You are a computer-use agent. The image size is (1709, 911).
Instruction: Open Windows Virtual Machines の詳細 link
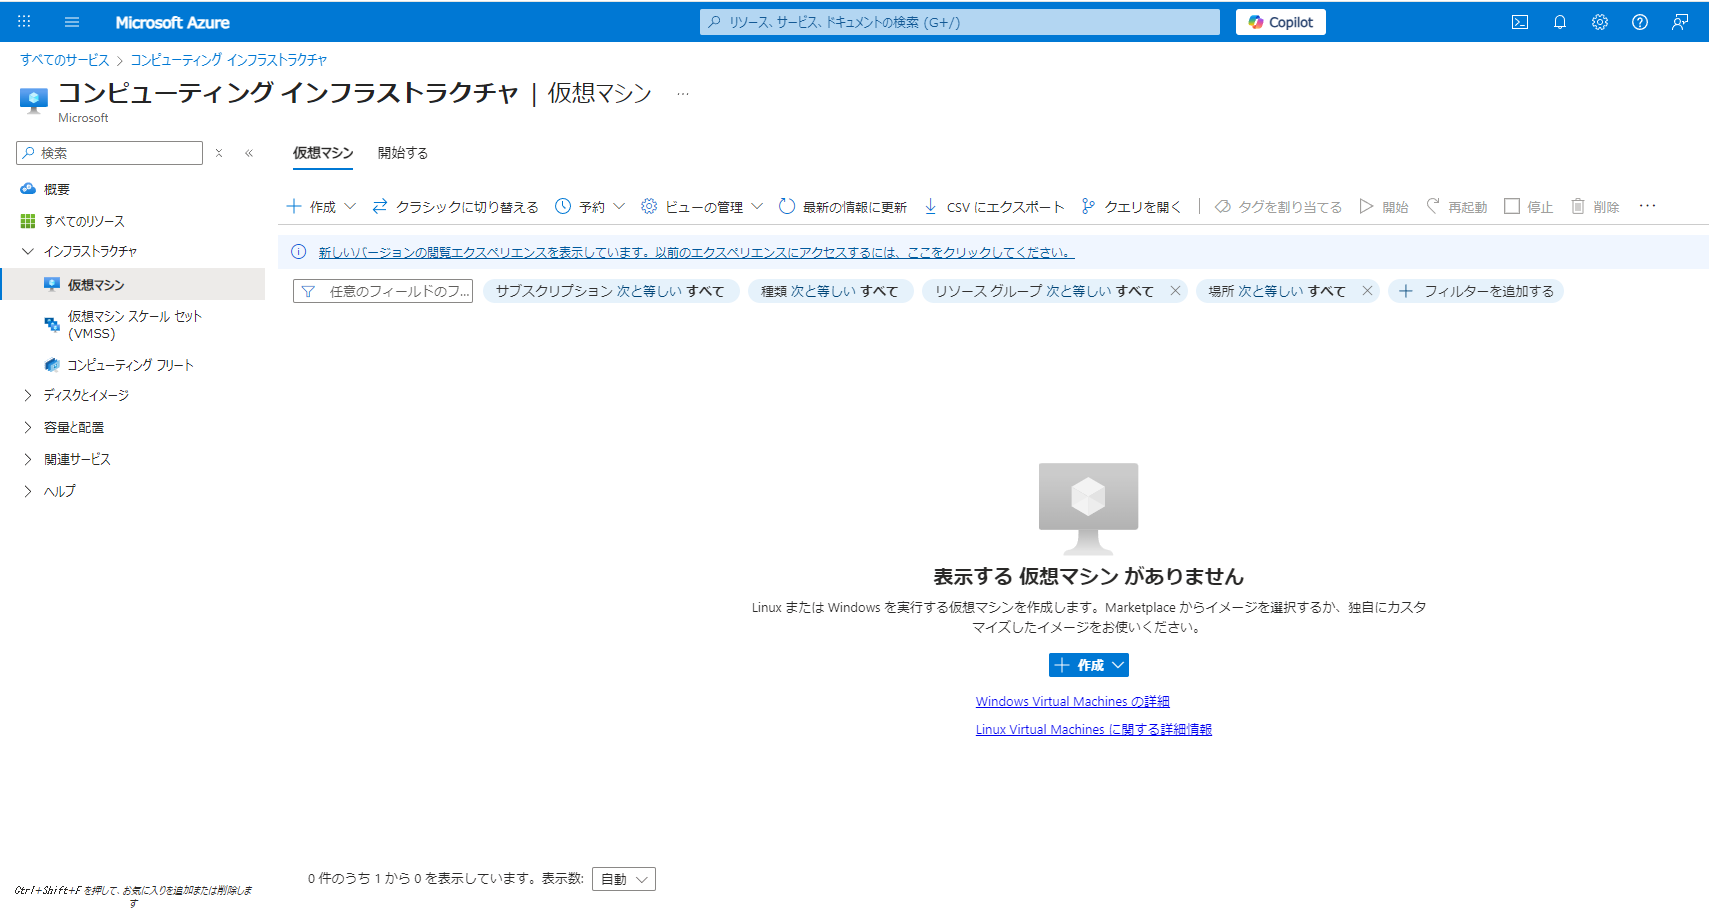[x=1073, y=702]
